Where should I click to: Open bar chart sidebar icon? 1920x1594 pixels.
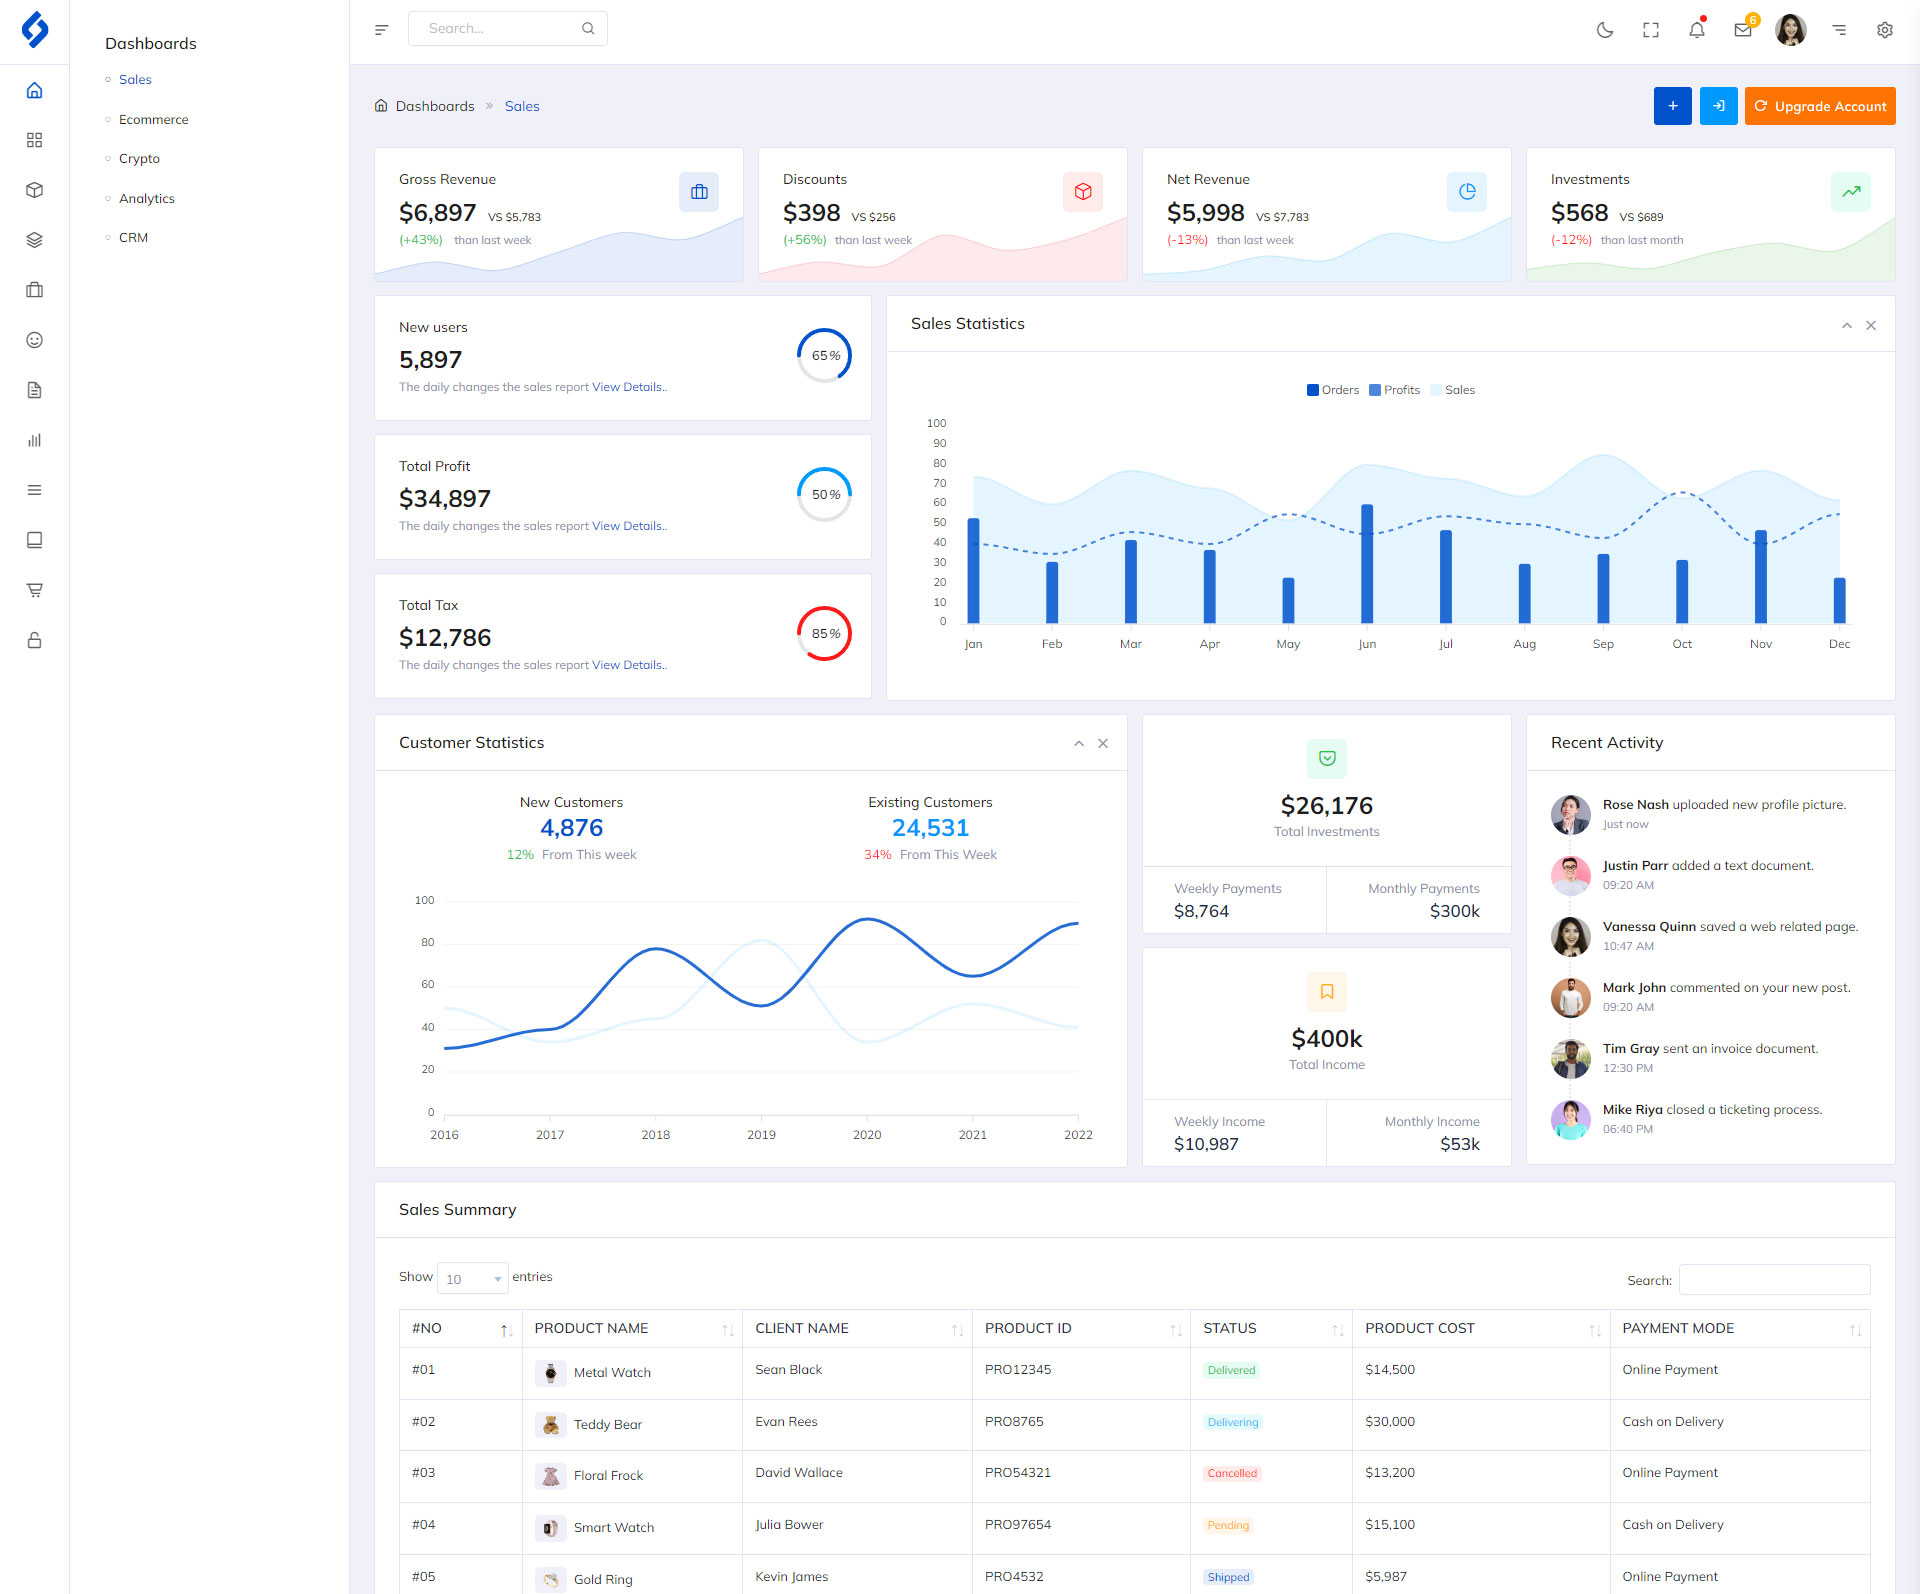click(x=34, y=440)
